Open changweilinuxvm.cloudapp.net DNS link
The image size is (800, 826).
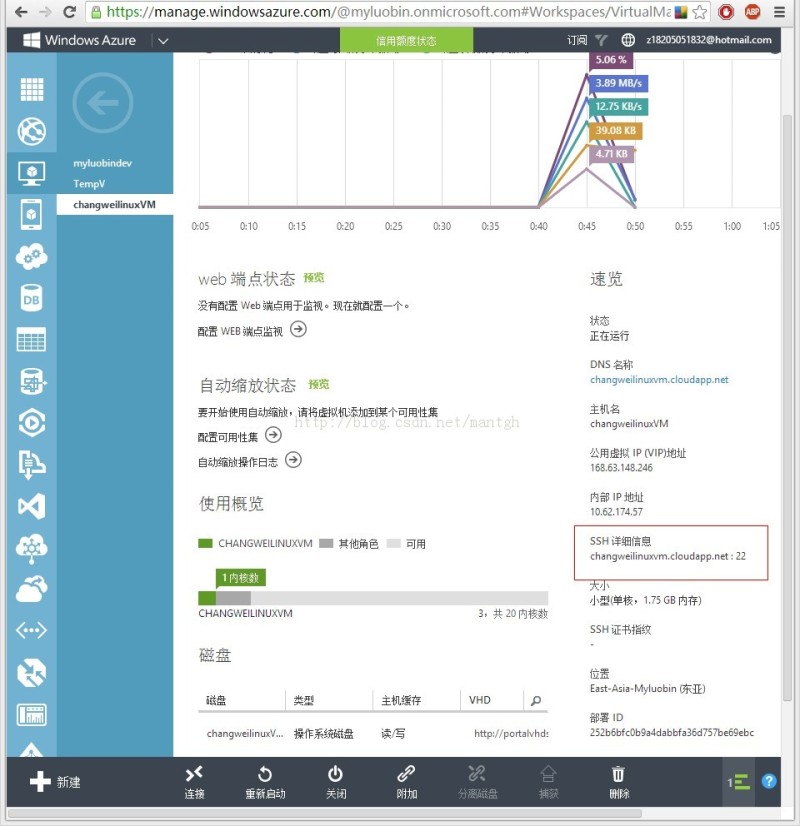click(x=659, y=380)
